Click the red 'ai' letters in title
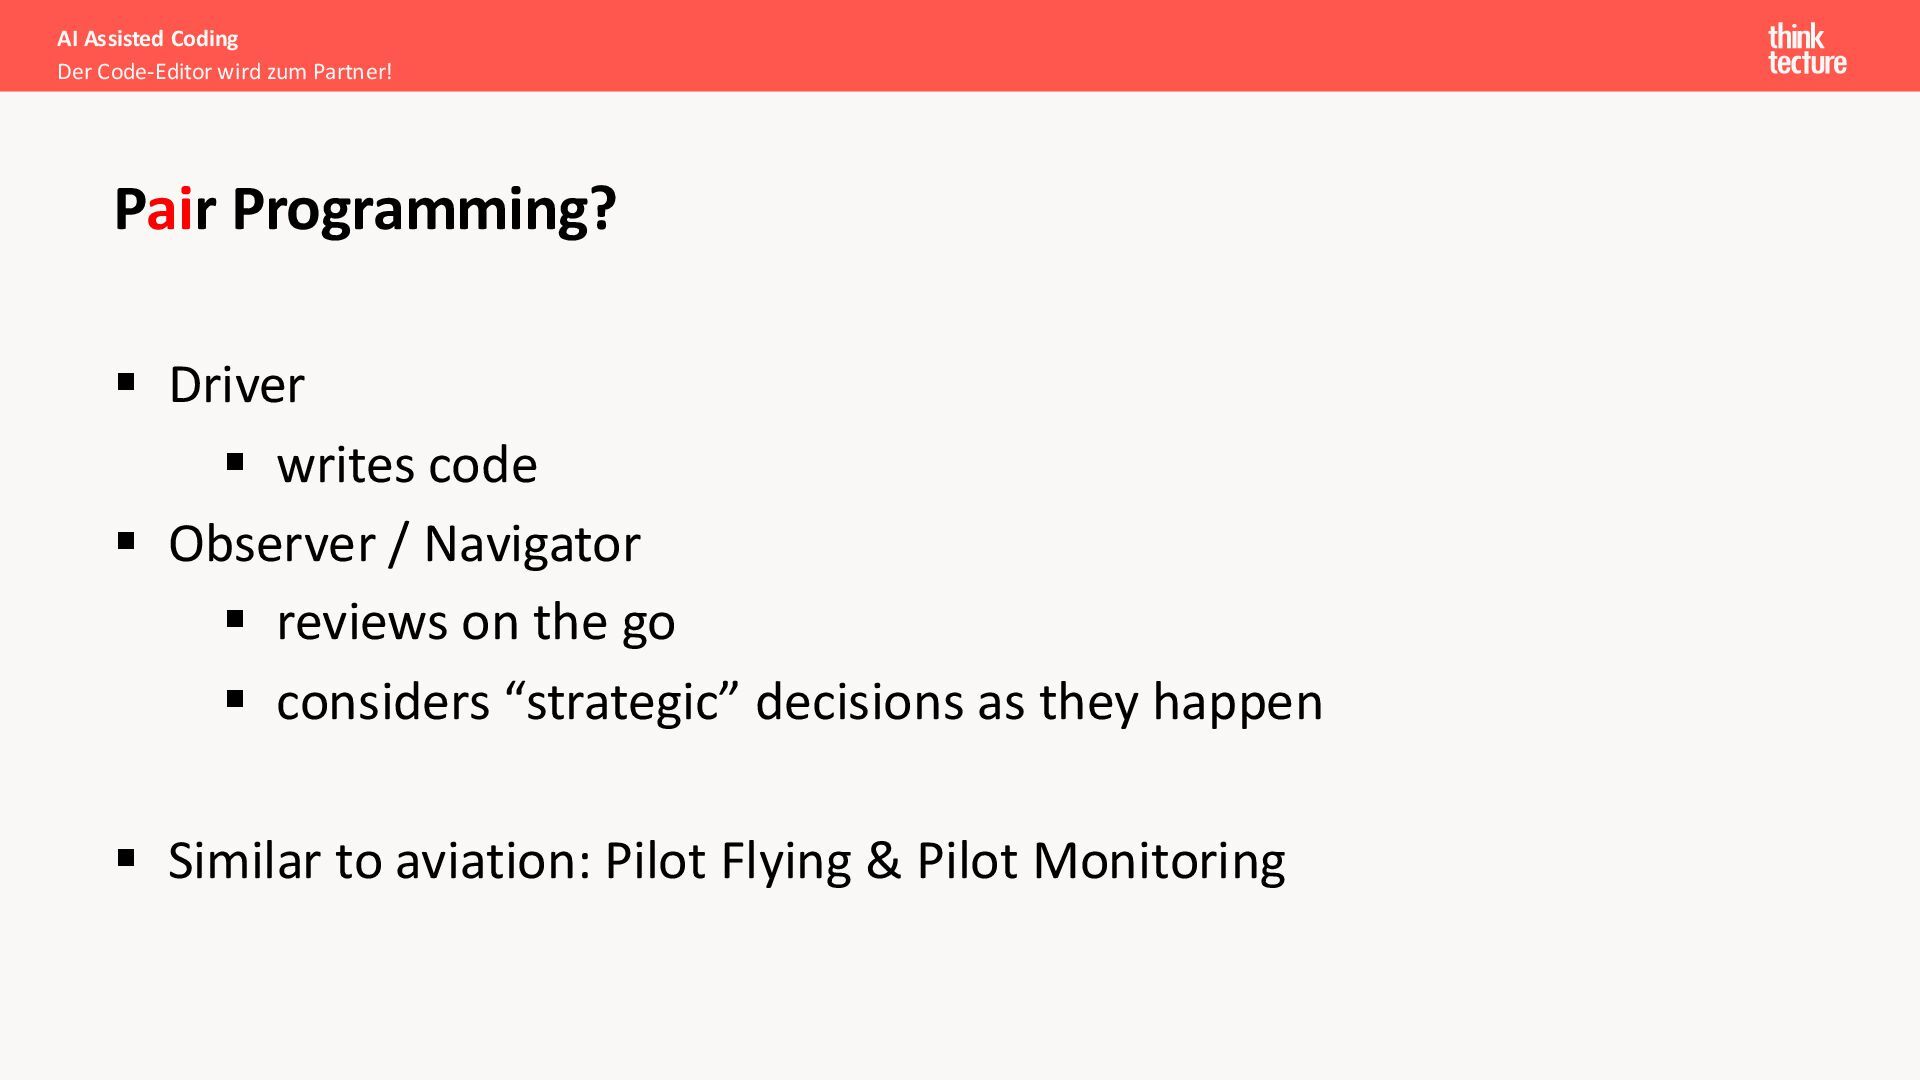Viewport: 1920px width, 1080px height. click(170, 210)
